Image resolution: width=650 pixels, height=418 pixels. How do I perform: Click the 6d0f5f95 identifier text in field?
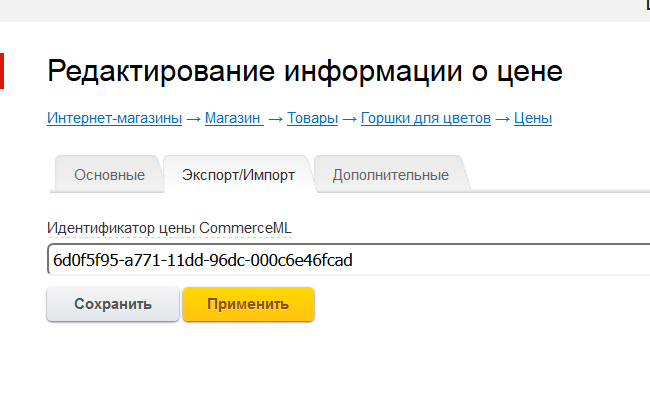203,260
